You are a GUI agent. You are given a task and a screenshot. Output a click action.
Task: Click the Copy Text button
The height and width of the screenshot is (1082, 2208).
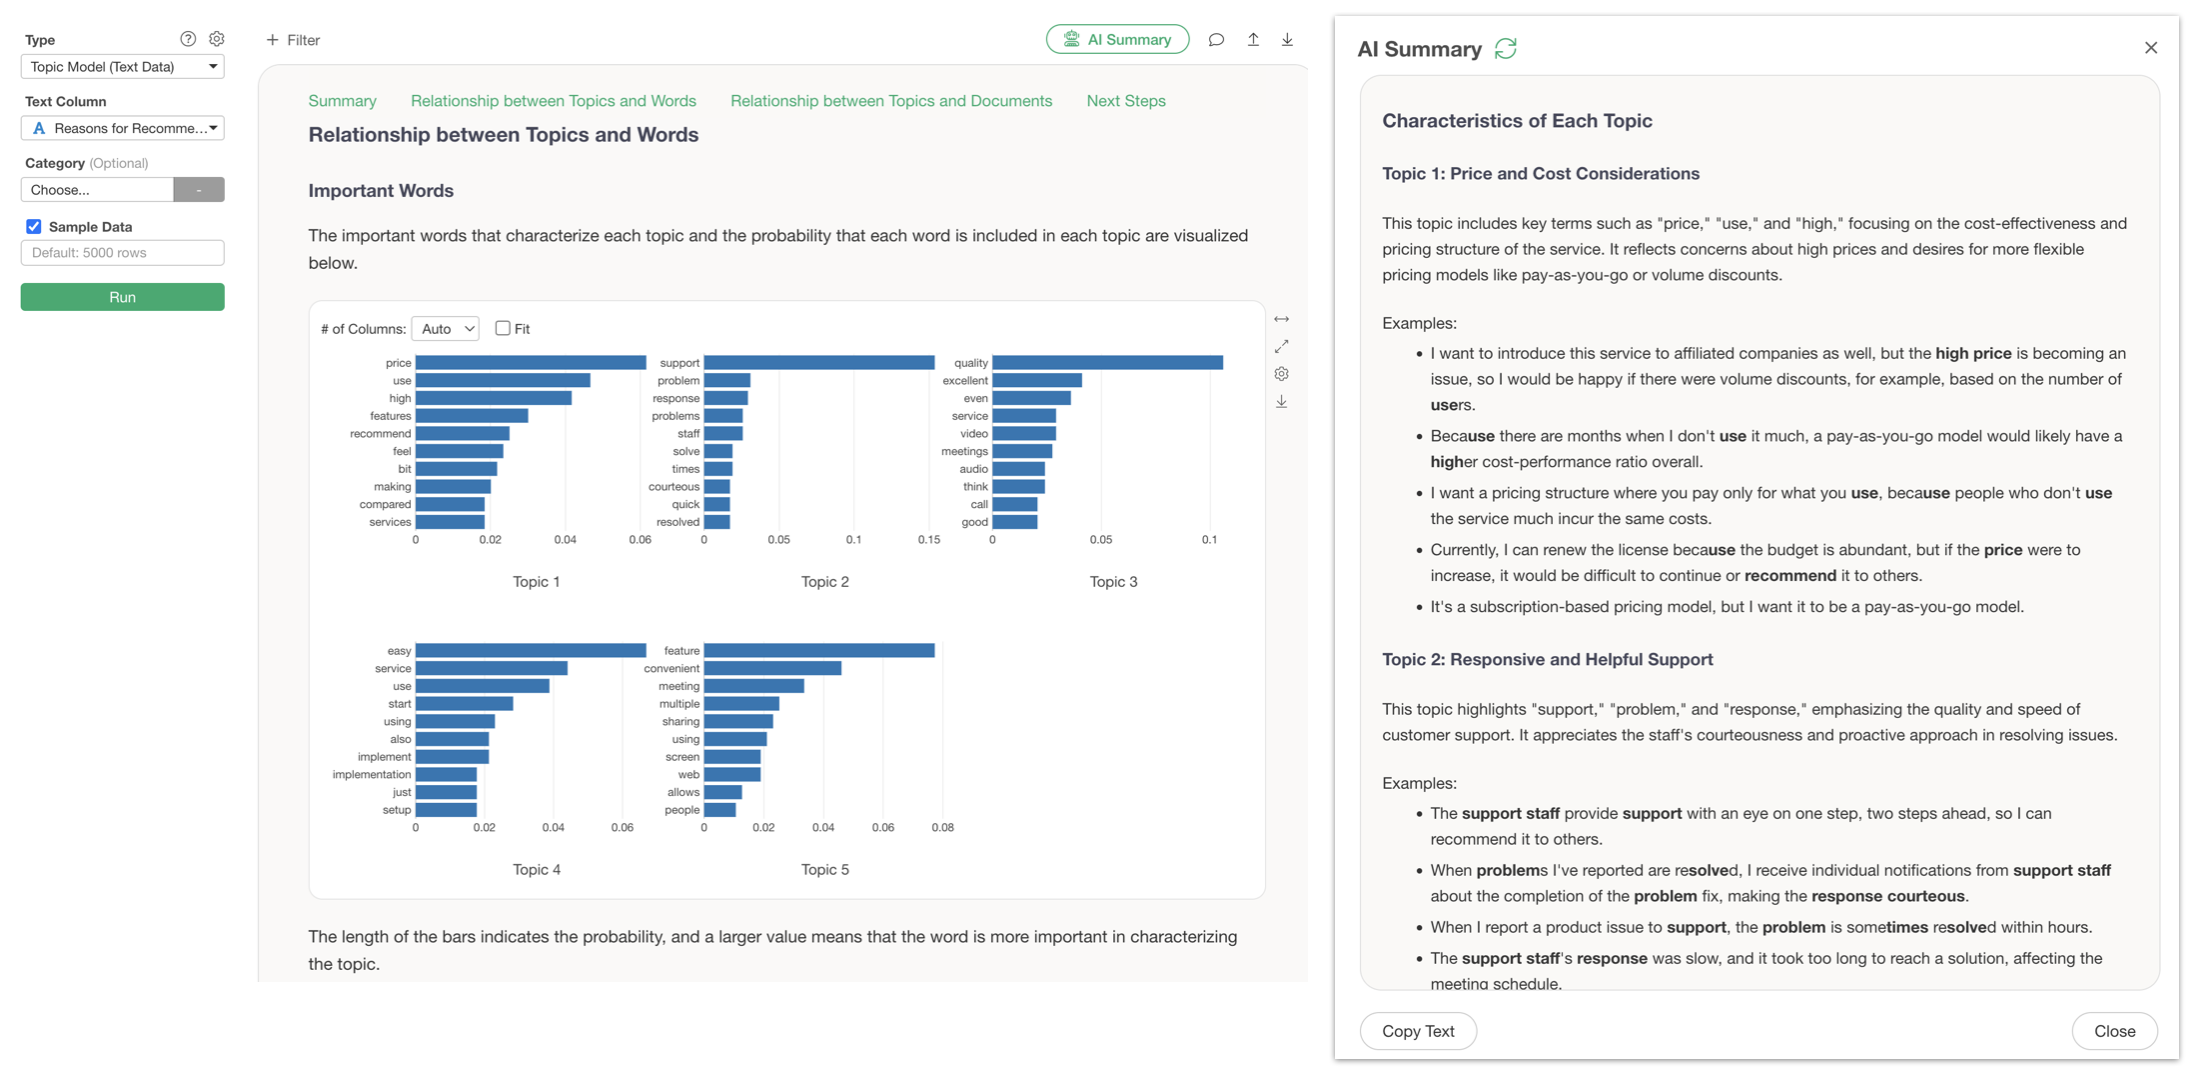1417,1031
